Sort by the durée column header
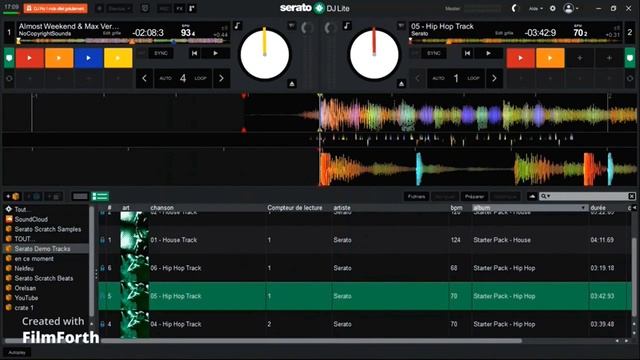 [598, 208]
